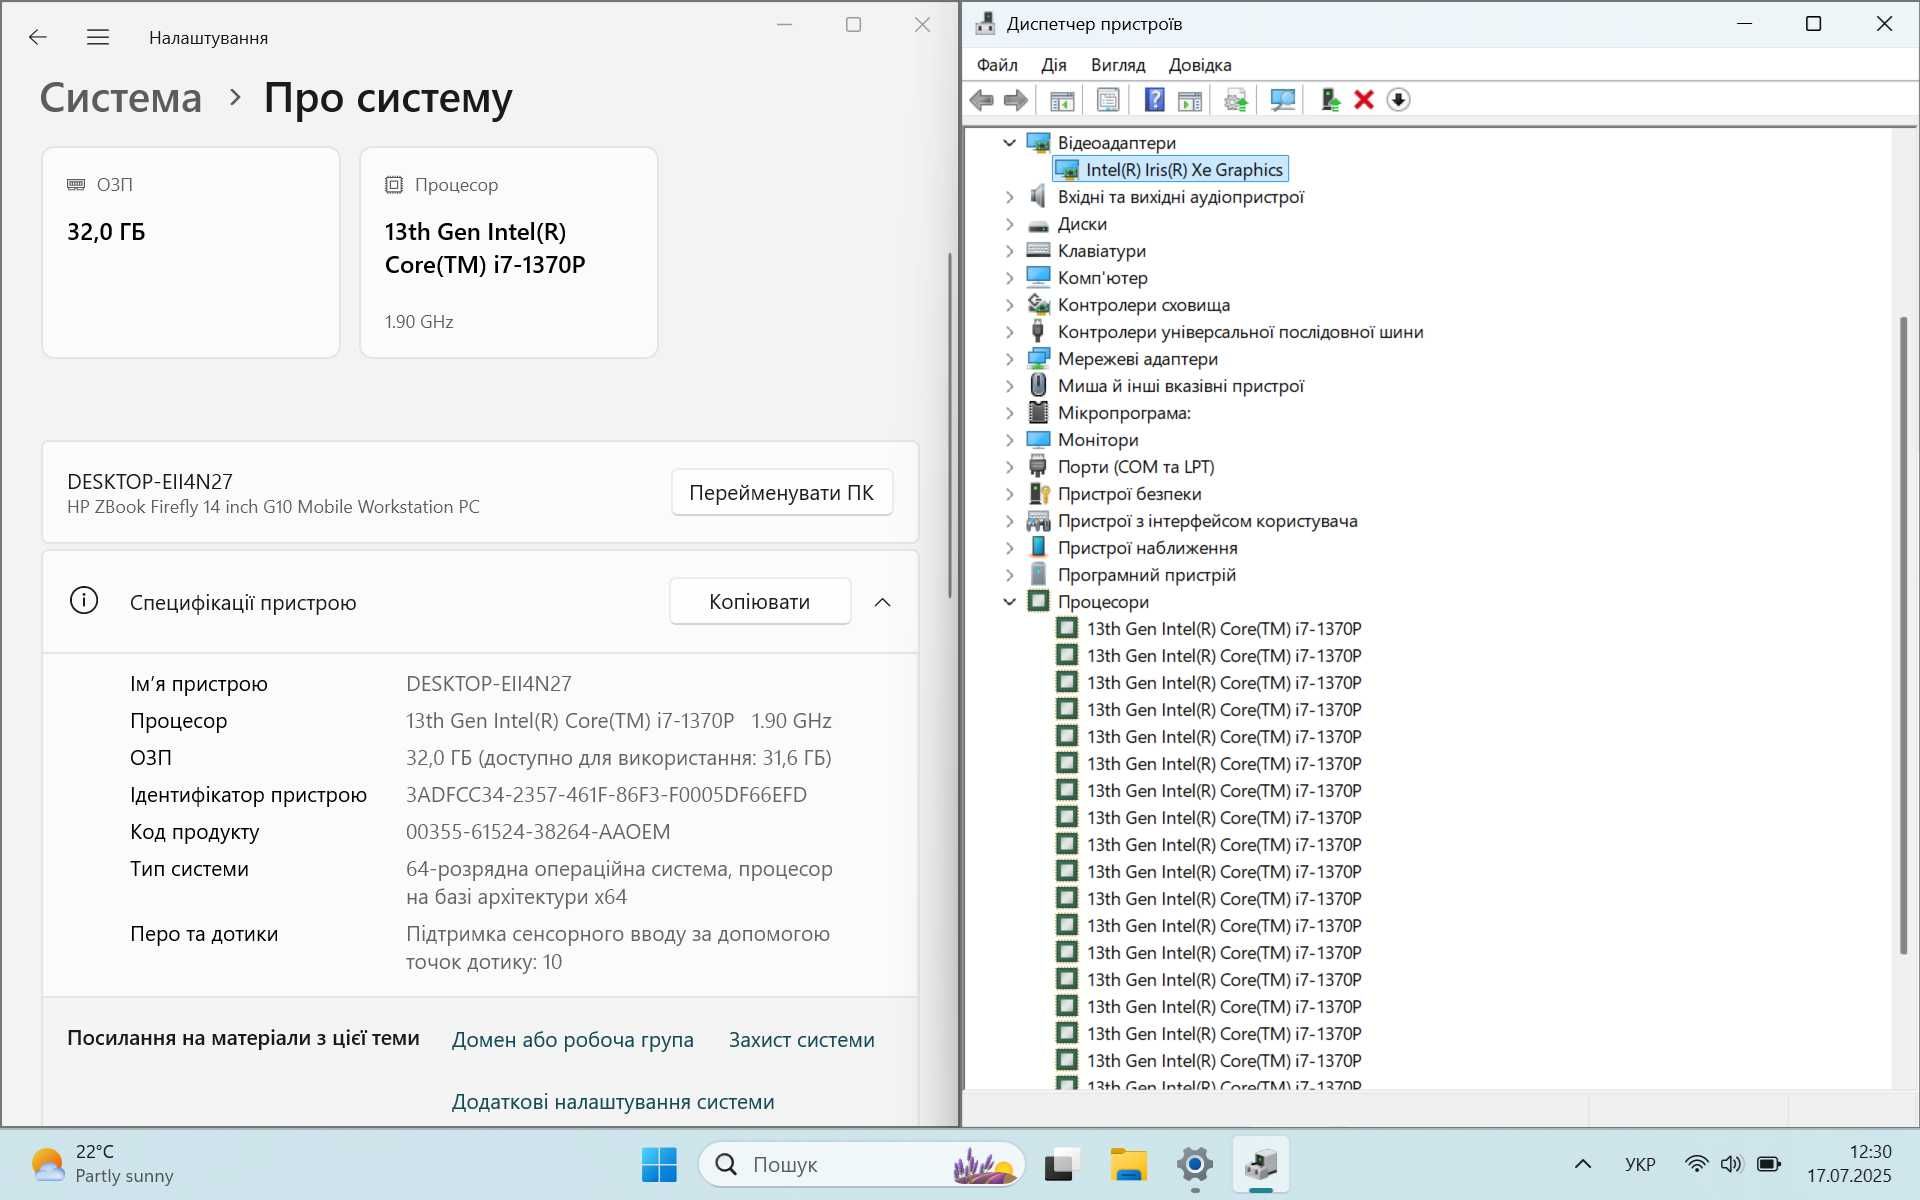Select Миша й інші вказівні пристрої item
This screenshot has height=1200, width=1920.
point(1181,386)
